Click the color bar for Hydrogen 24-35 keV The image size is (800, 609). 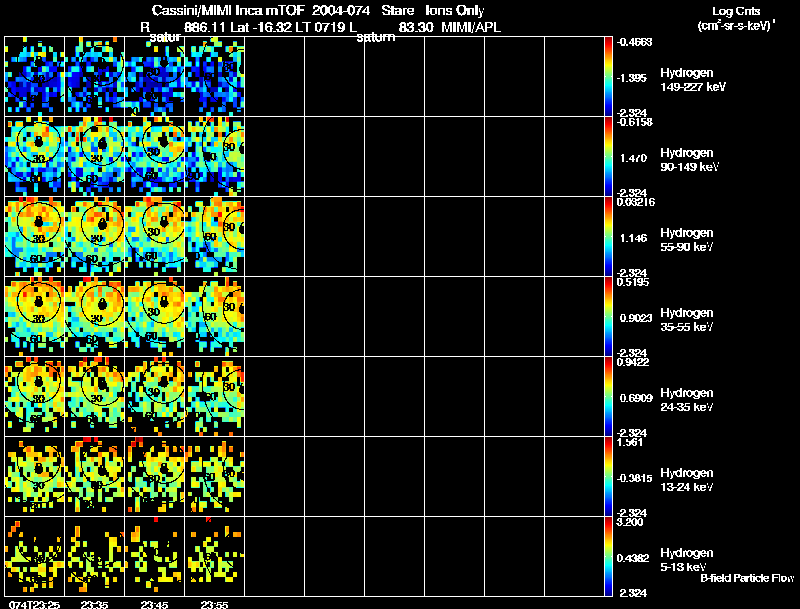pos(608,397)
